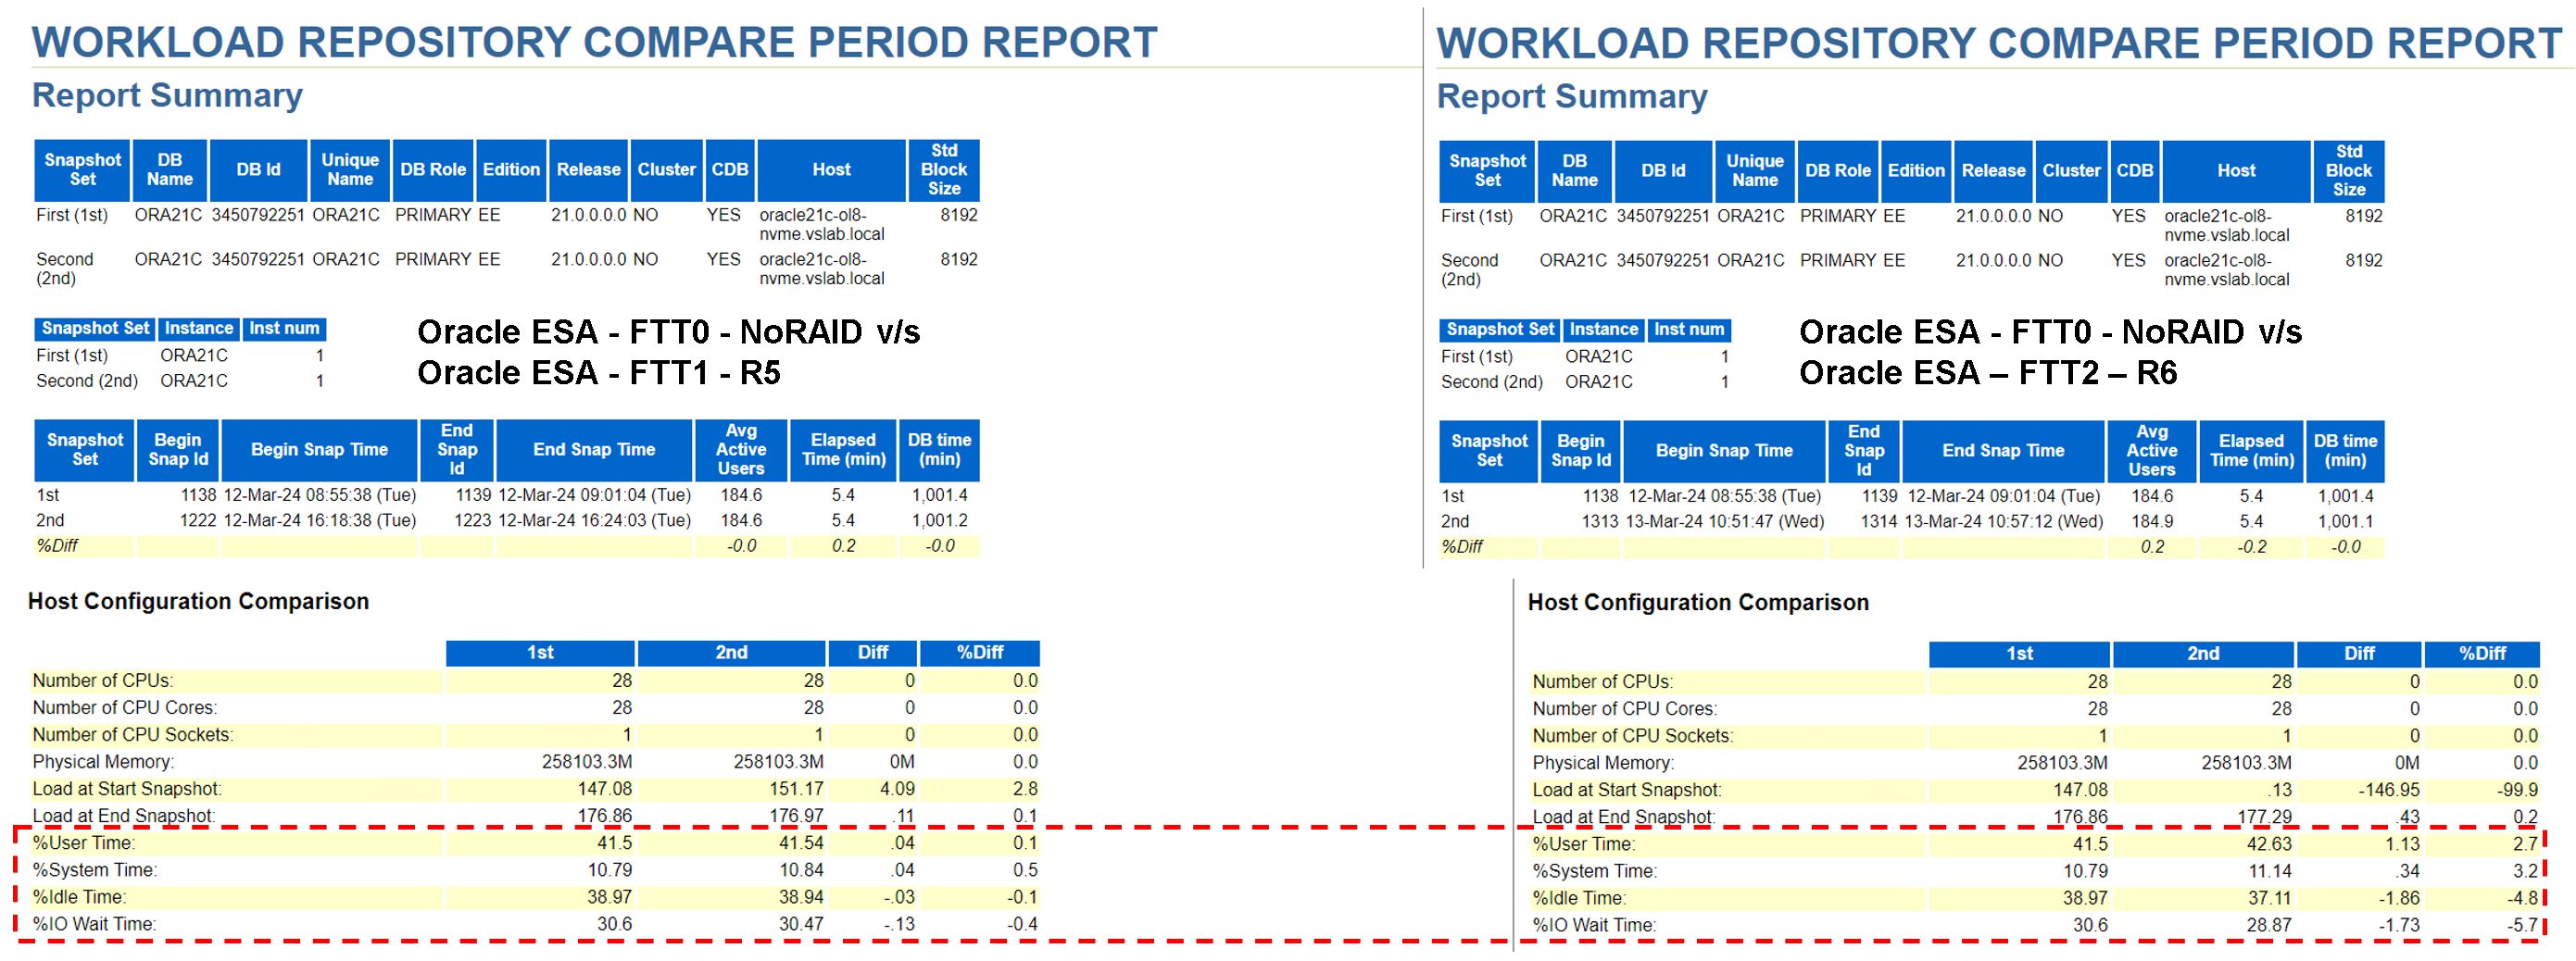The width and height of the screenshot is (2576, 961).
Task: Select End Snap Id 1314
Action: coord(1878,521)
